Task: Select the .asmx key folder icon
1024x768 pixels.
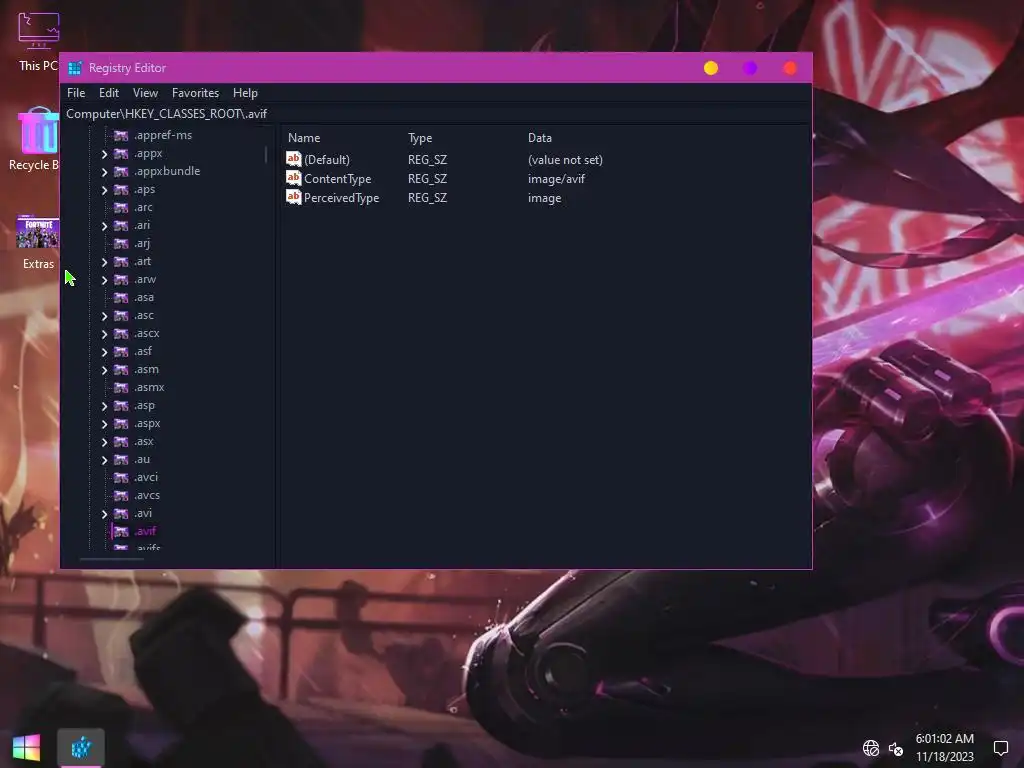Action: pyautogui.click(x=121, y=388)
